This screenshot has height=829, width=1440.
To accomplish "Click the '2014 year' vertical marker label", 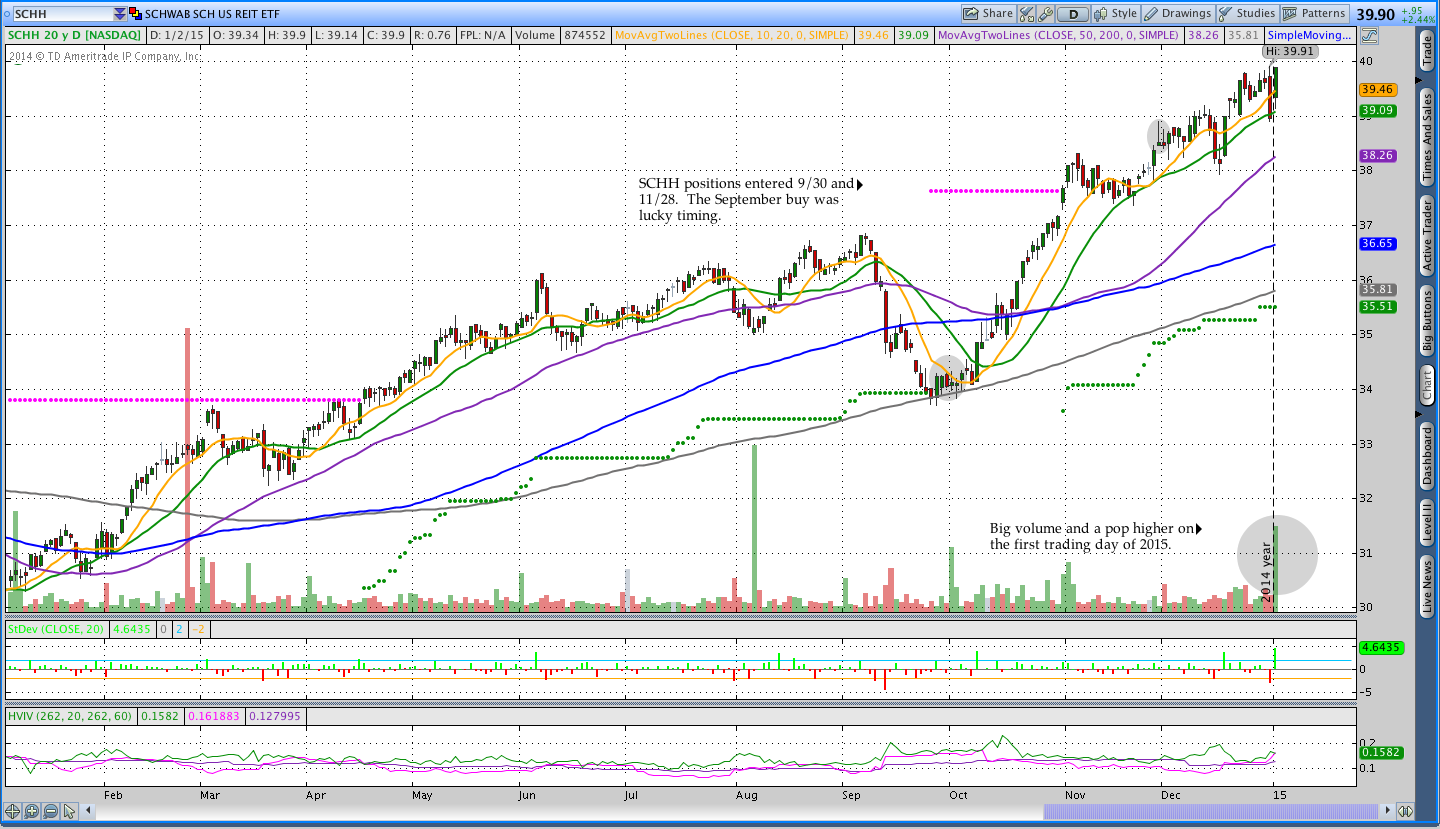I will (x=1266, y=570).
